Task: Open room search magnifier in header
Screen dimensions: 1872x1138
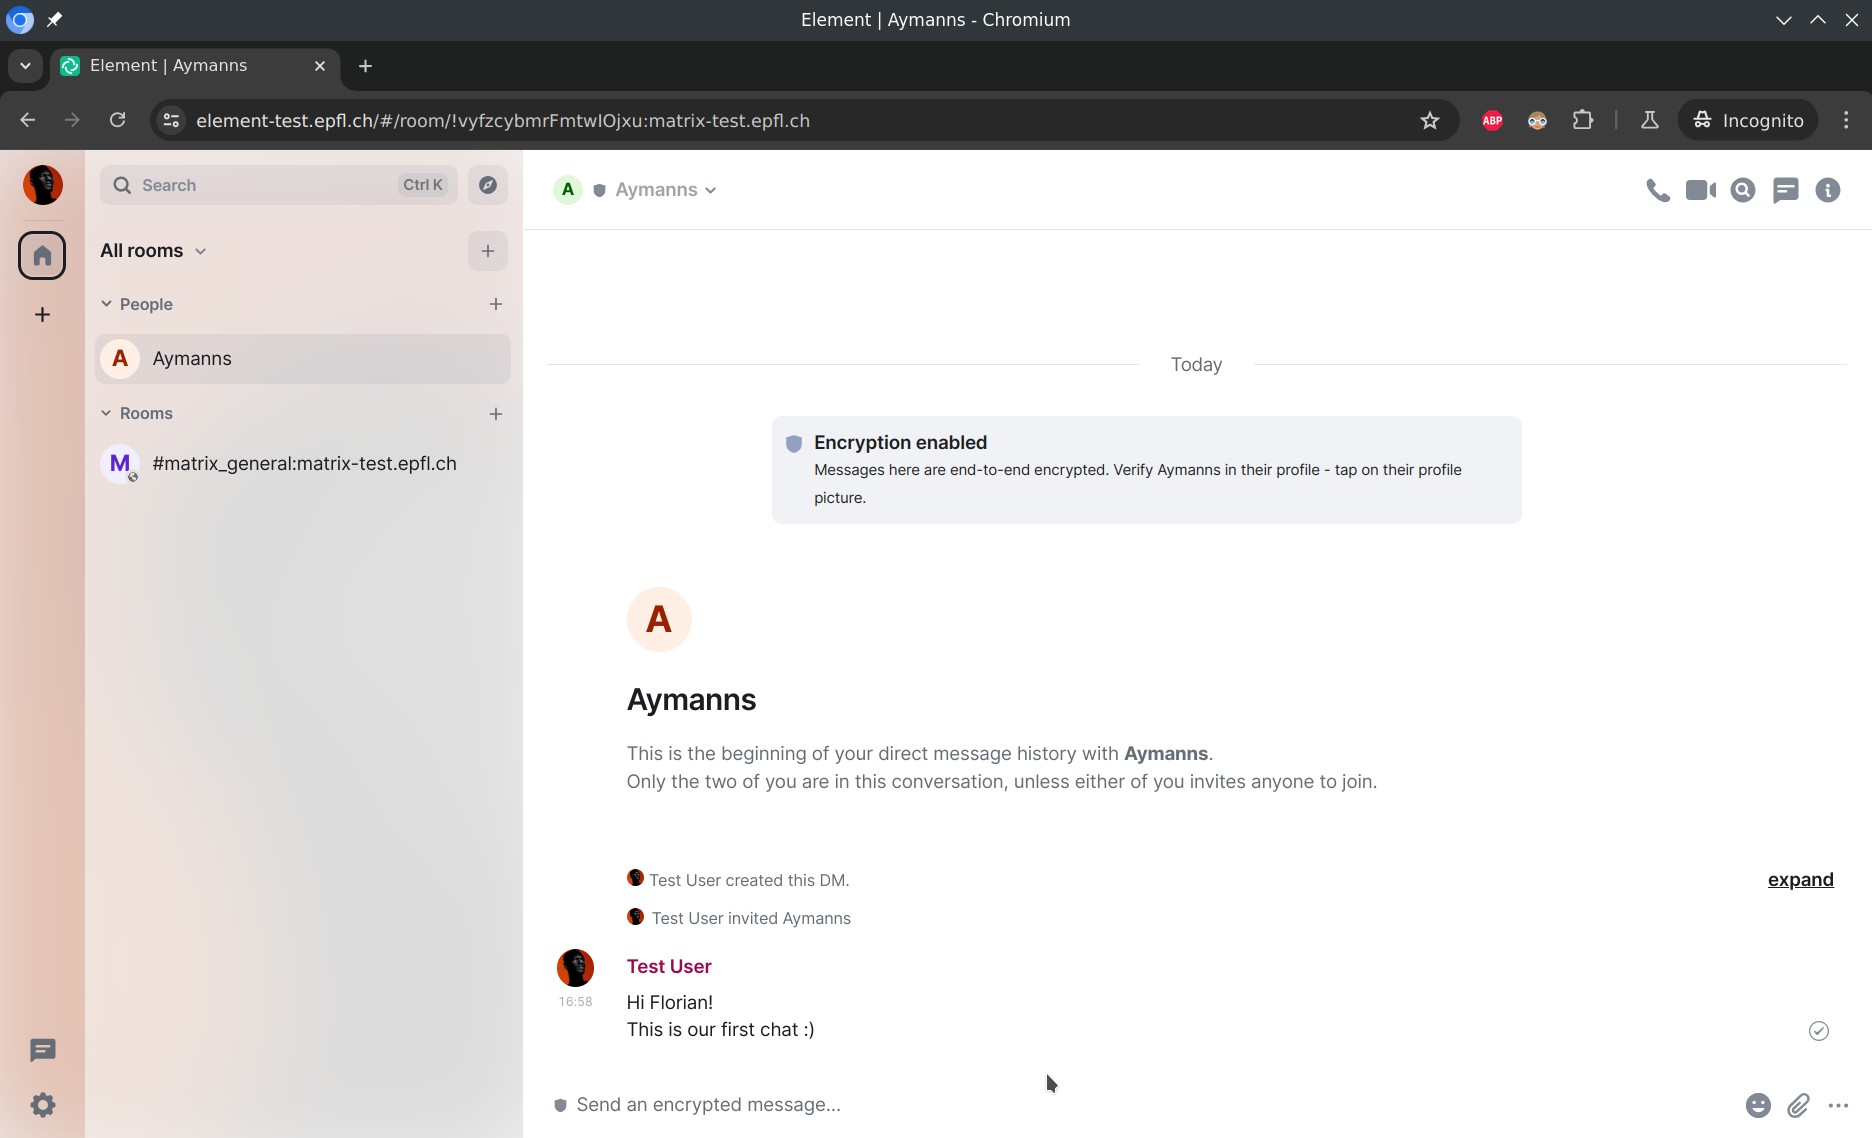Action: [x=1743, y=190]
